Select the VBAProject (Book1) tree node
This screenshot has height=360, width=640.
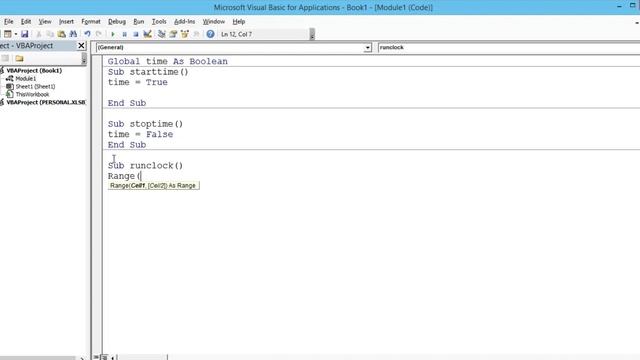coord(34,71)
